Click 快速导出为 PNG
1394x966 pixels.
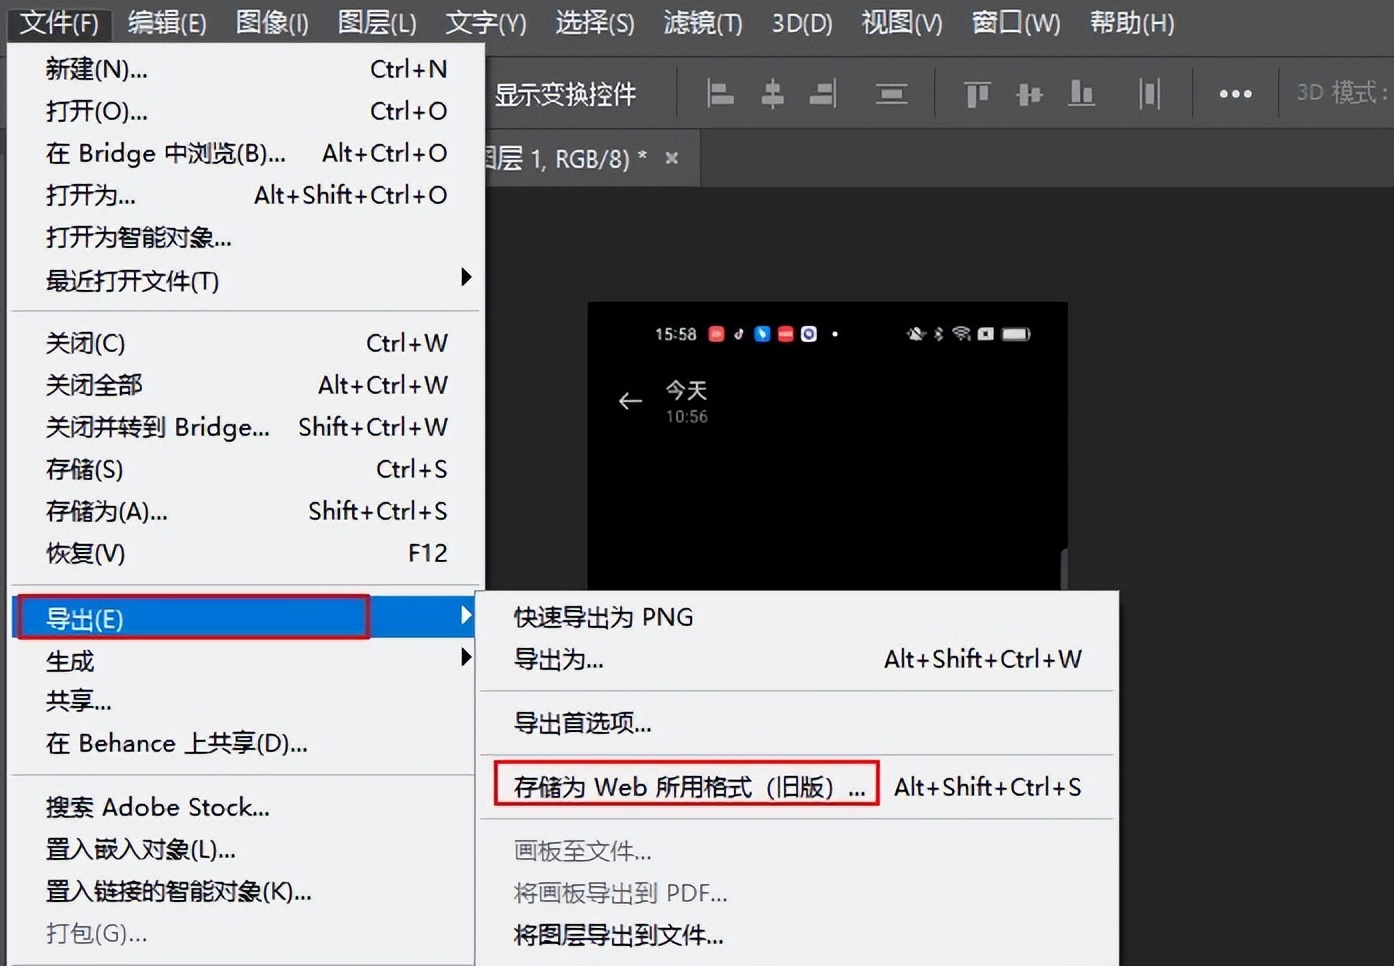pyautogui.click(x=603, y=617)
